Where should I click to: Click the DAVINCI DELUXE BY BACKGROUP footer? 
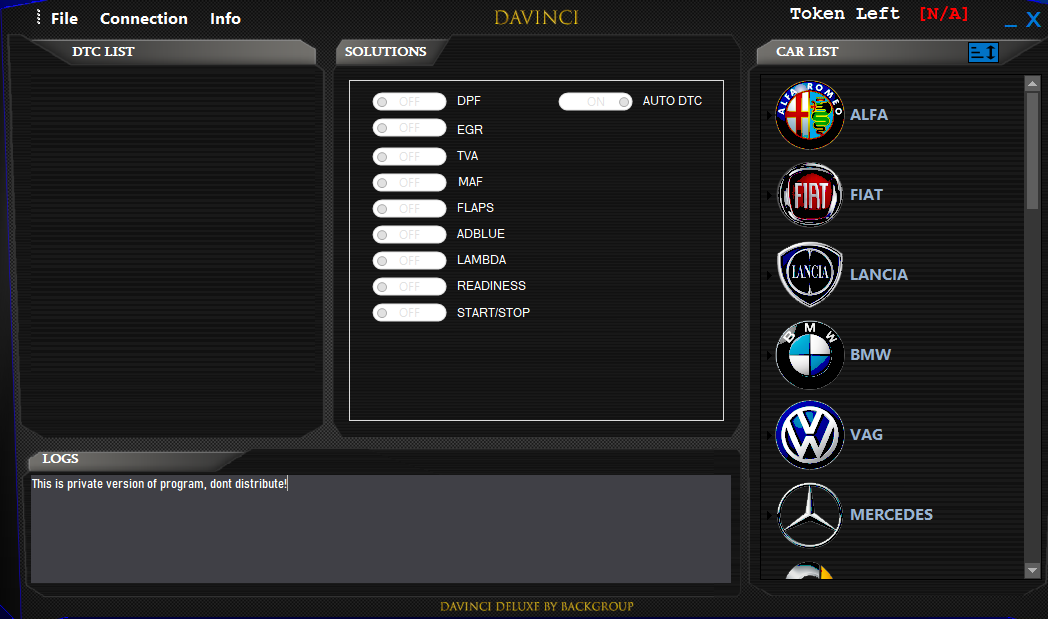[537, 606]
